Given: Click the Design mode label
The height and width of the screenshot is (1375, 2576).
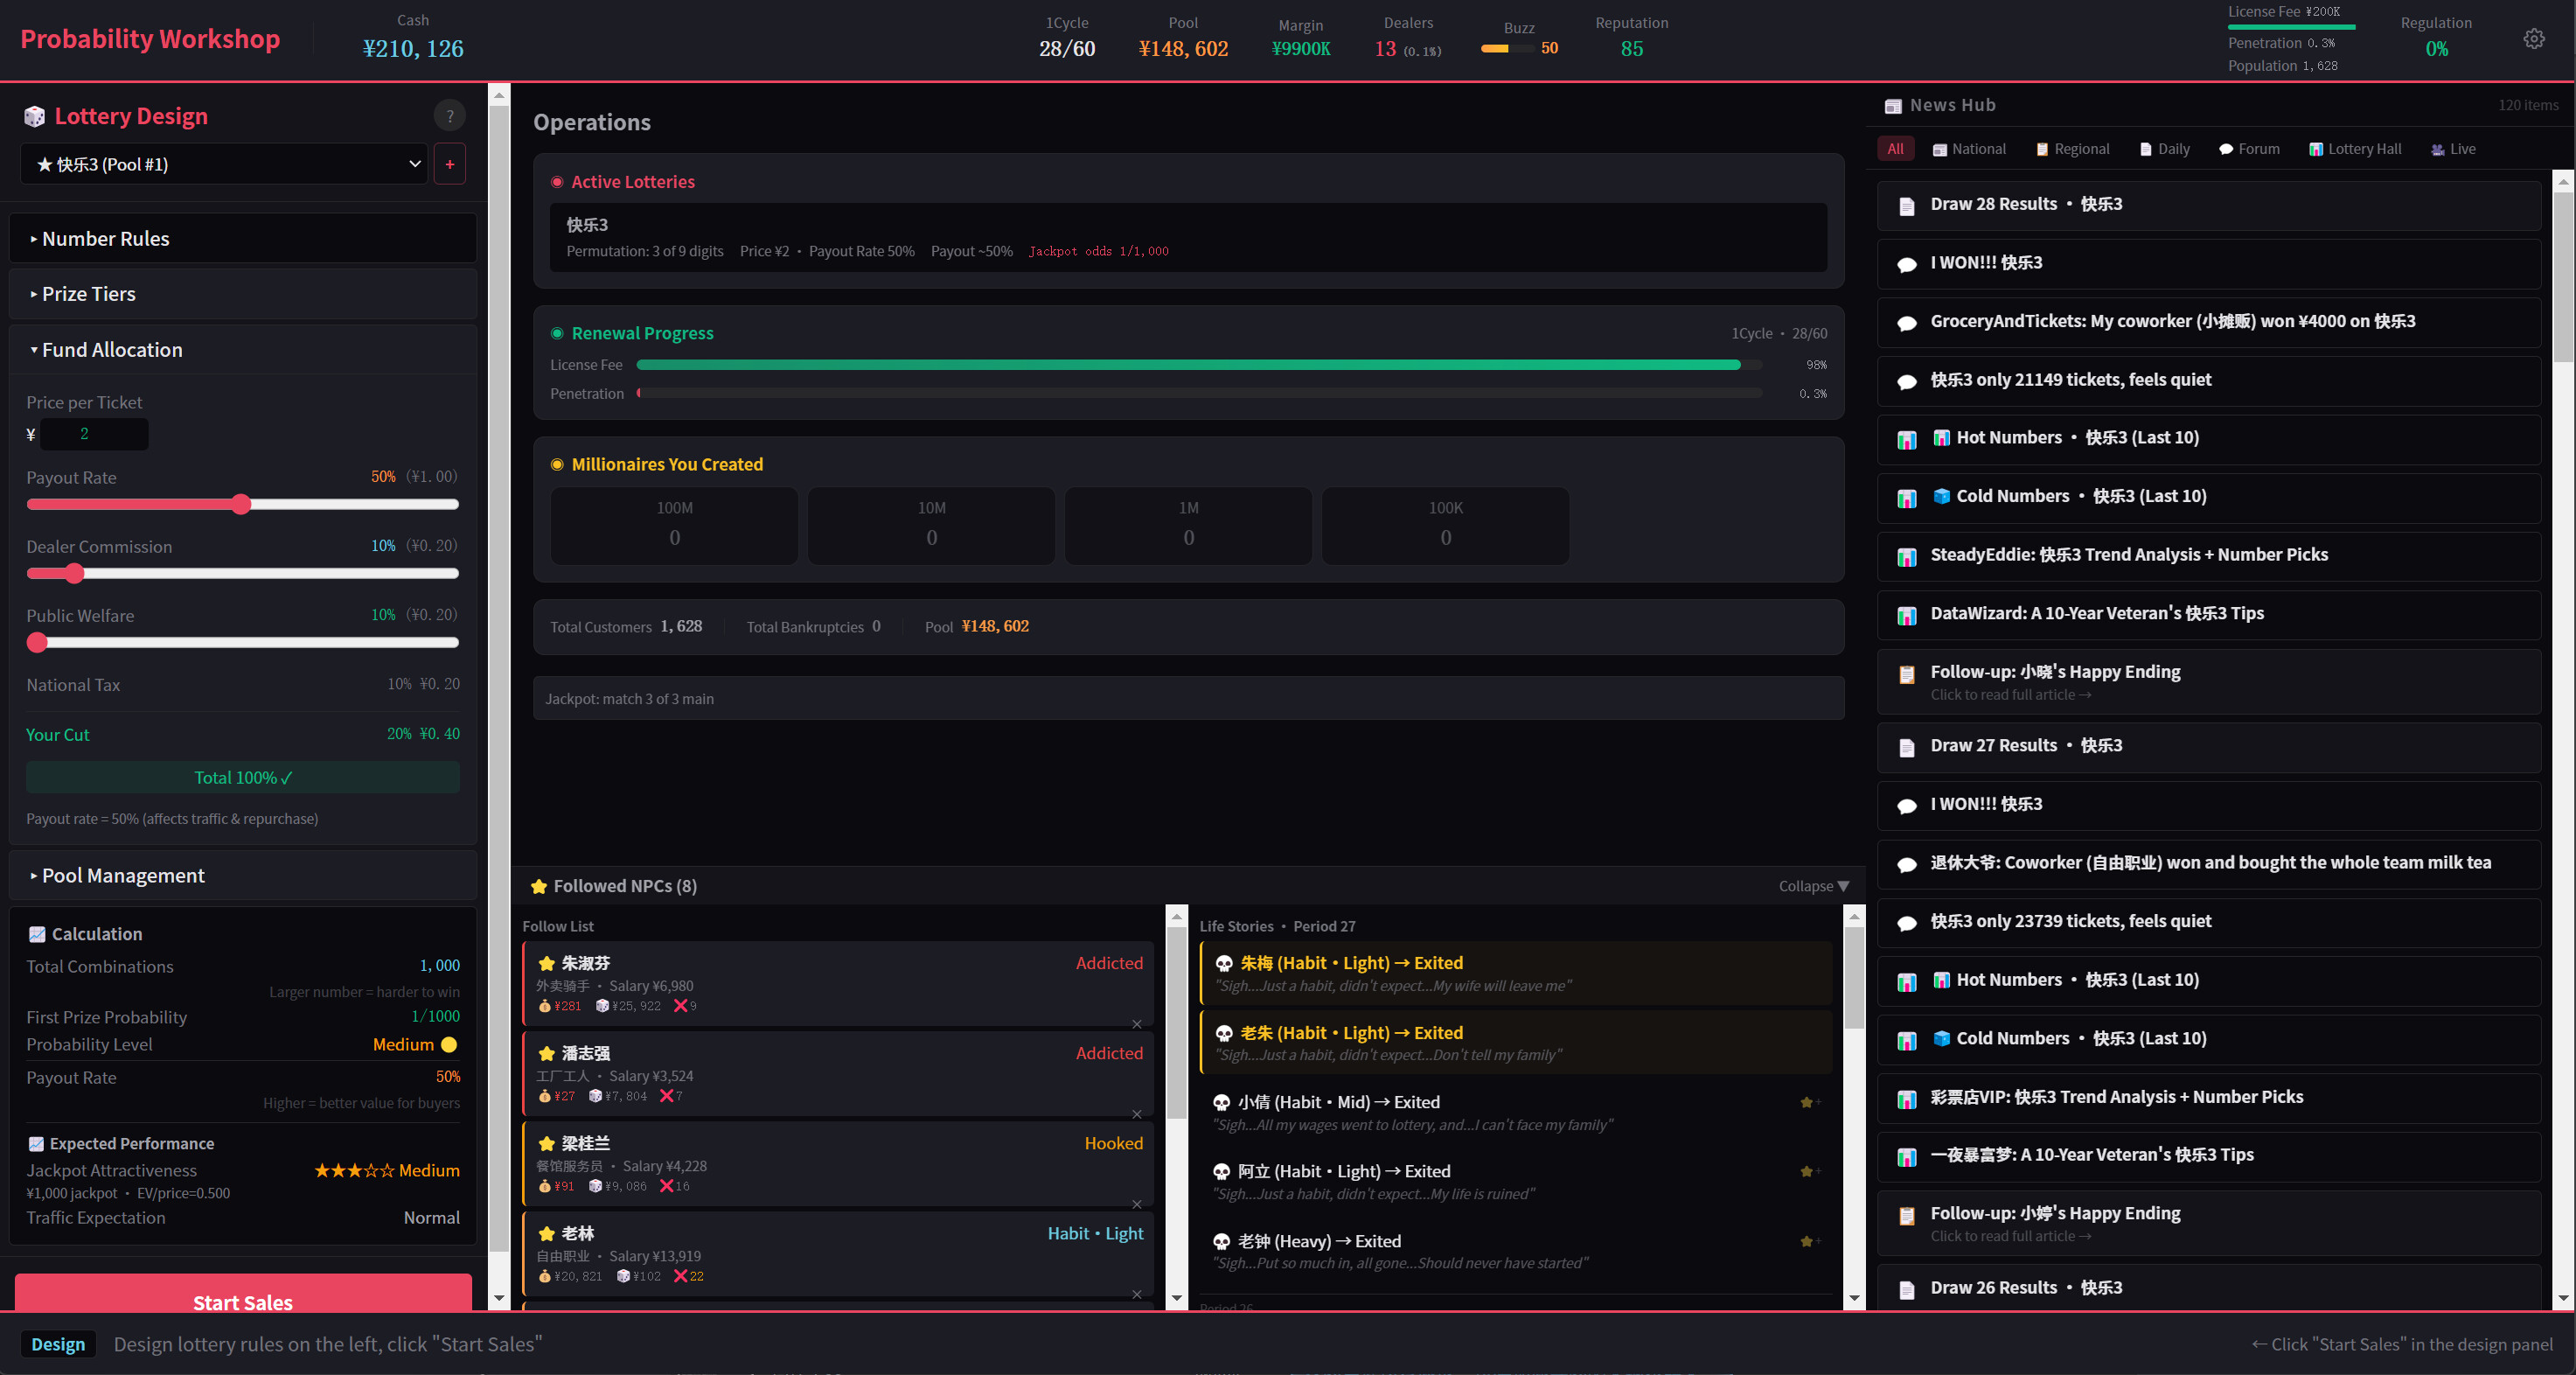Looking at the screenshot, I should [x=58, y=1344].
